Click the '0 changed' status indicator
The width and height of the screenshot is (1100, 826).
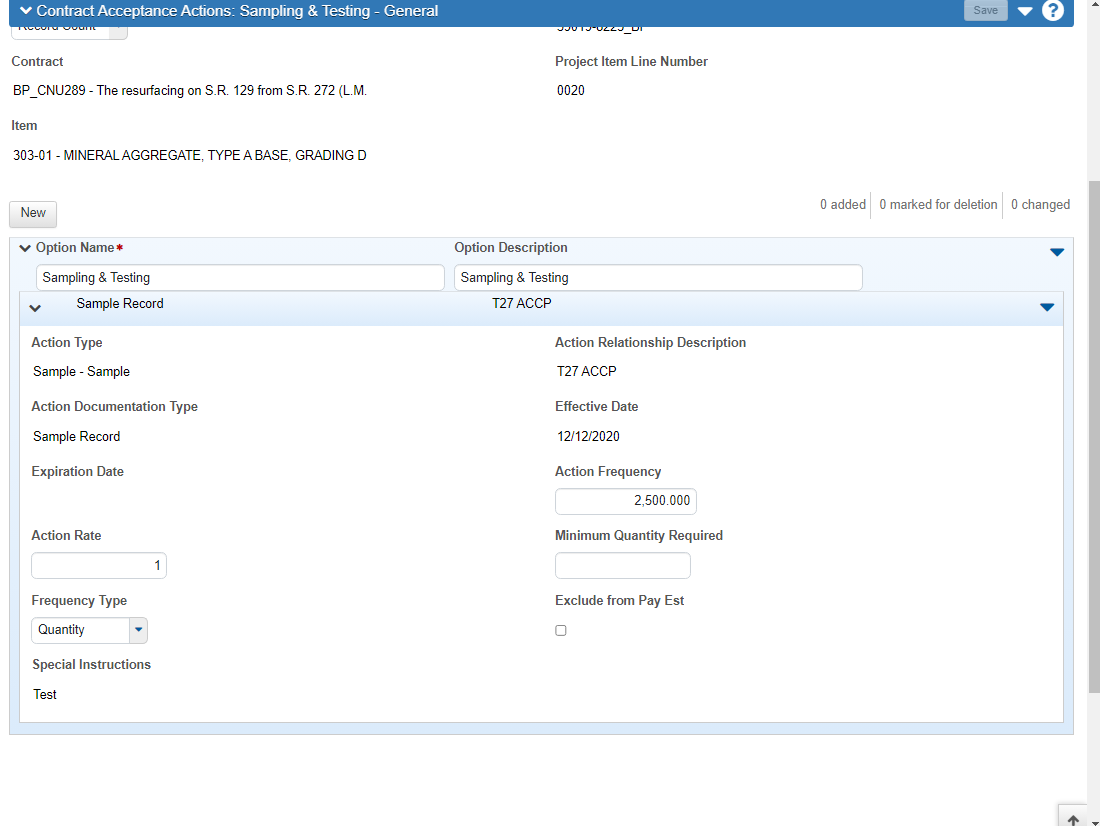[x=1039, y=205]
